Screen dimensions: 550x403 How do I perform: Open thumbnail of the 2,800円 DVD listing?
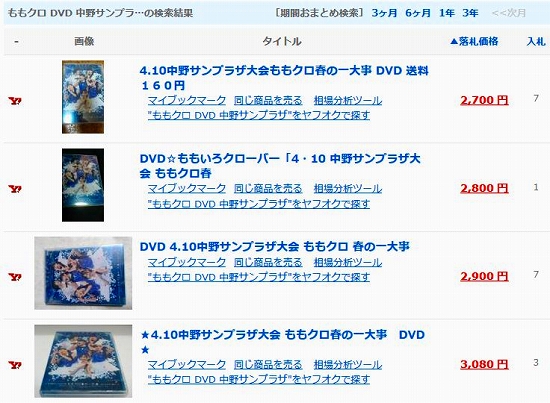tap(83, 185)
